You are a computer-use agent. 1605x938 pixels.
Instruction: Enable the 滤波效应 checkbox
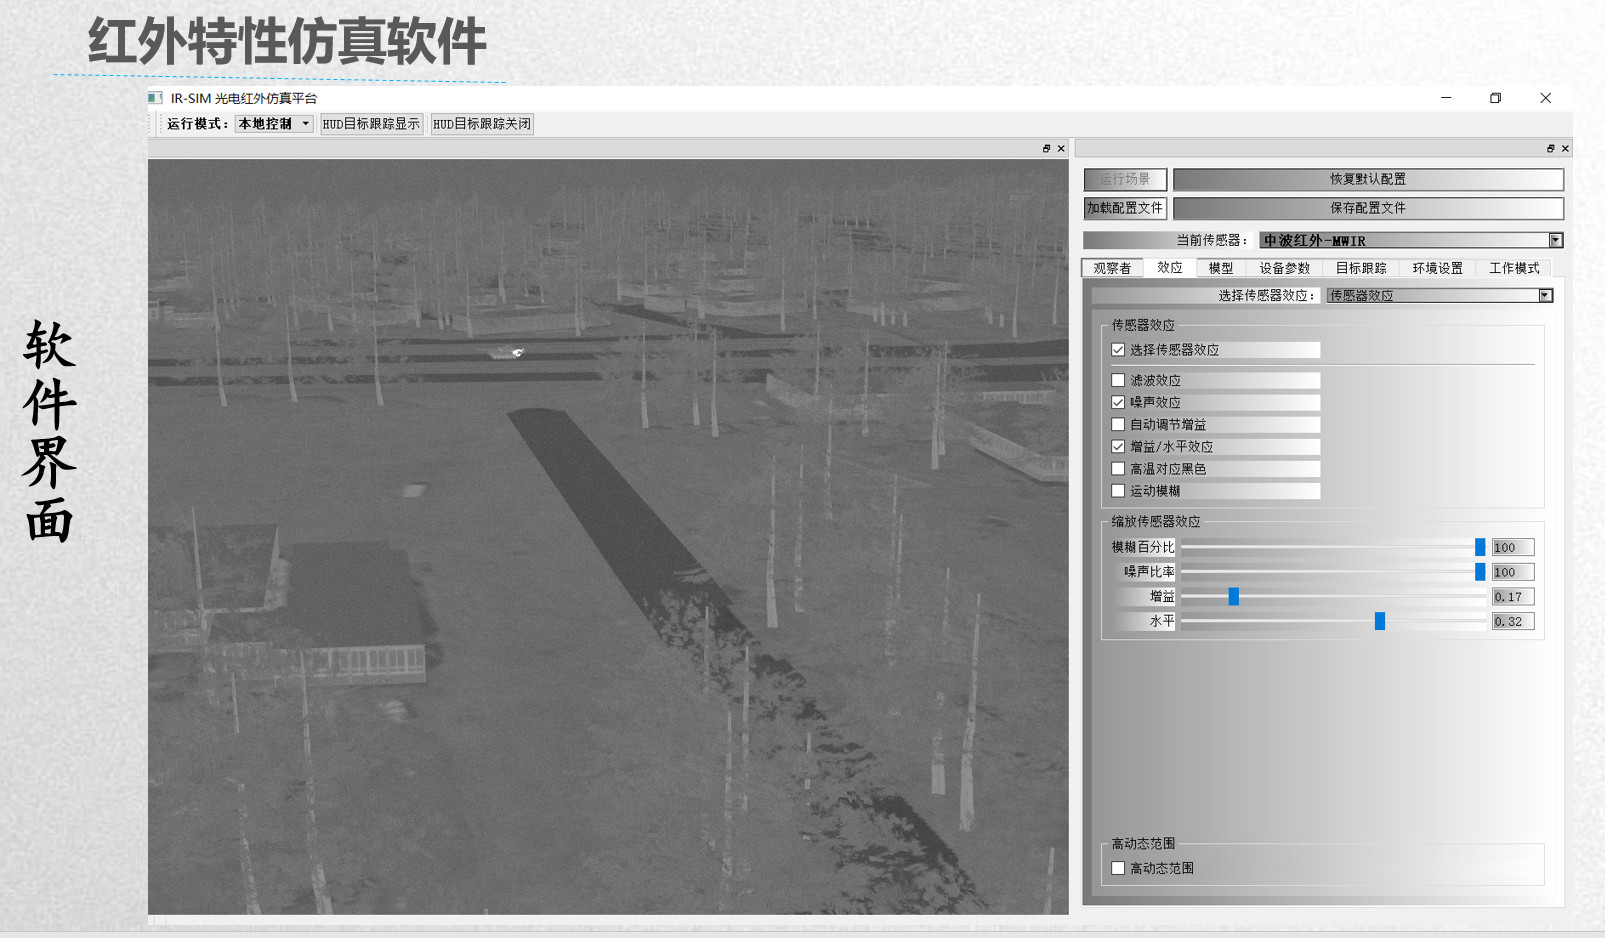coord(1118,380)
